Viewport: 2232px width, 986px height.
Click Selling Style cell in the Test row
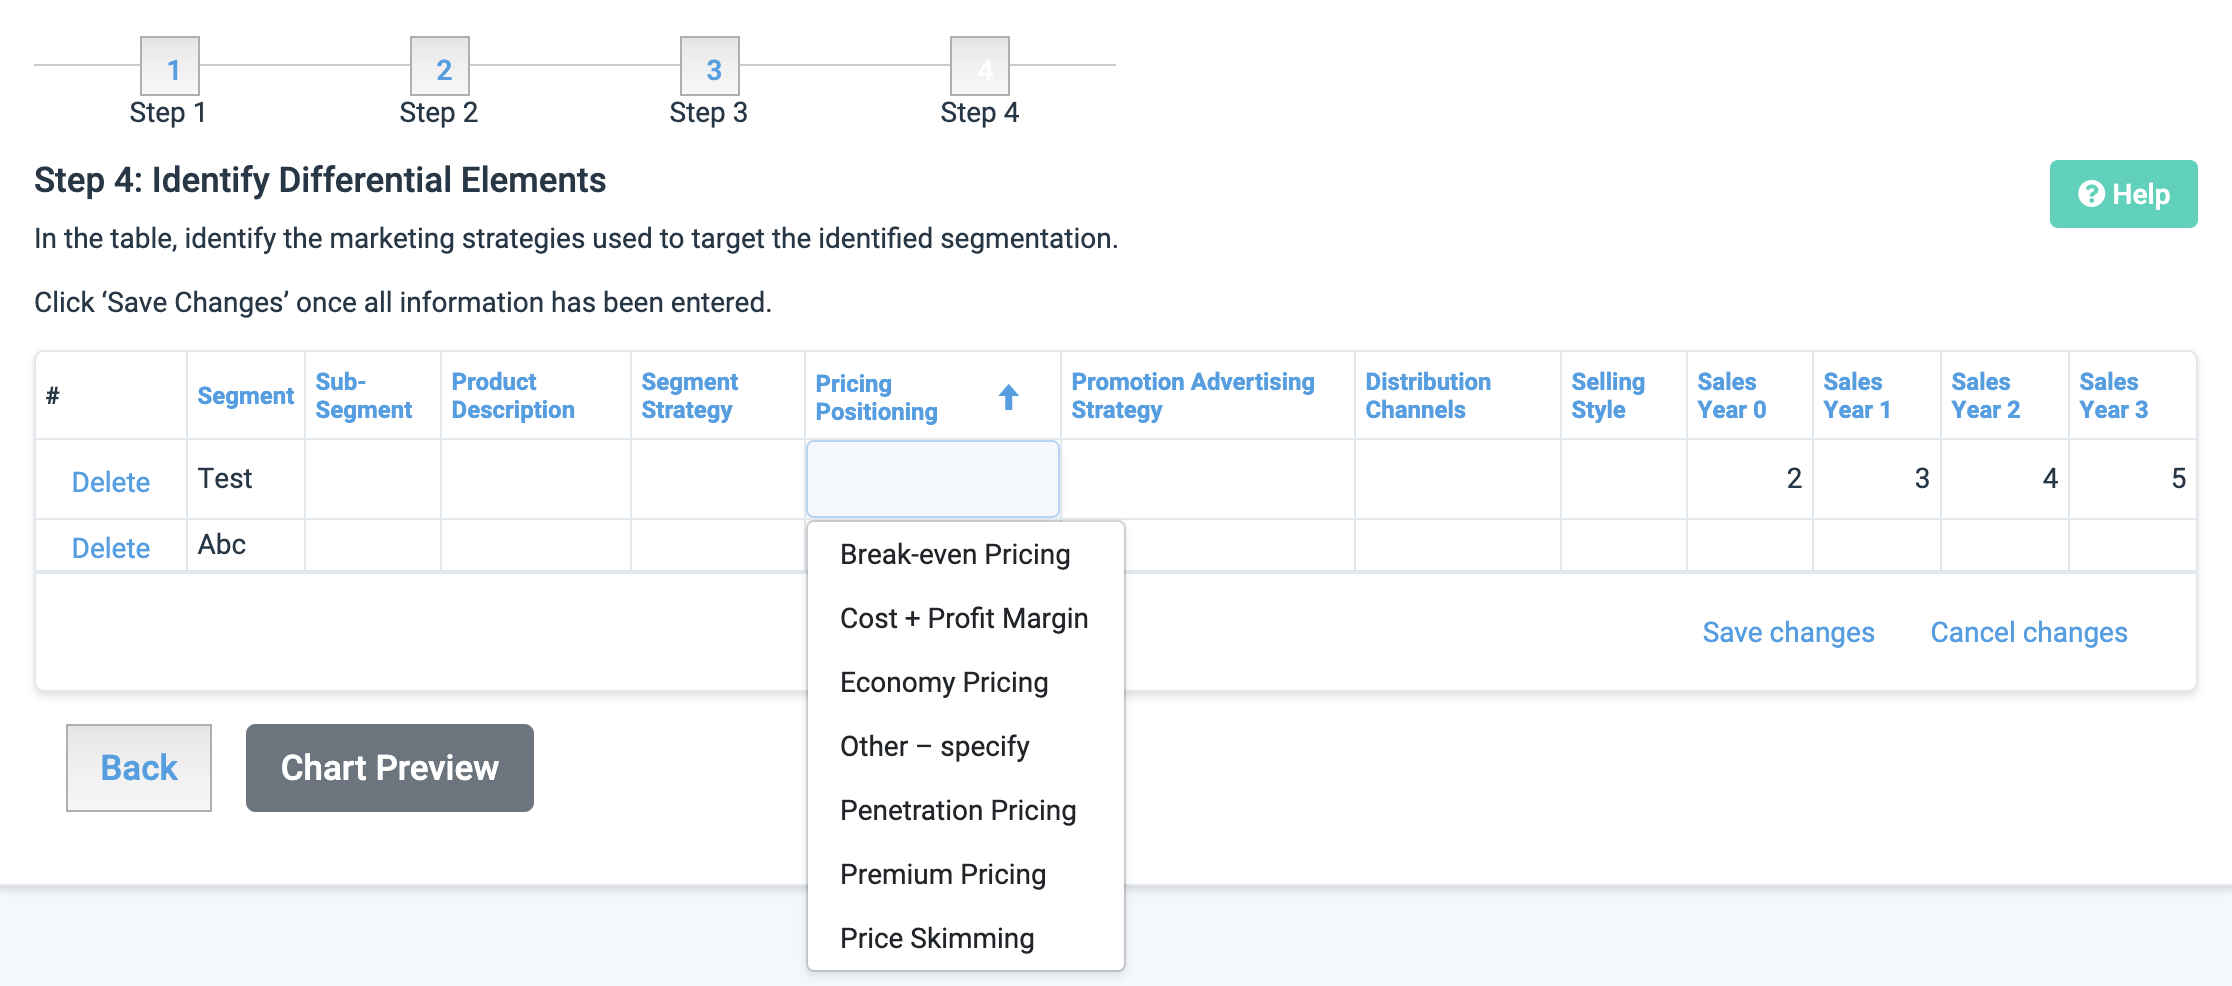1624,479
